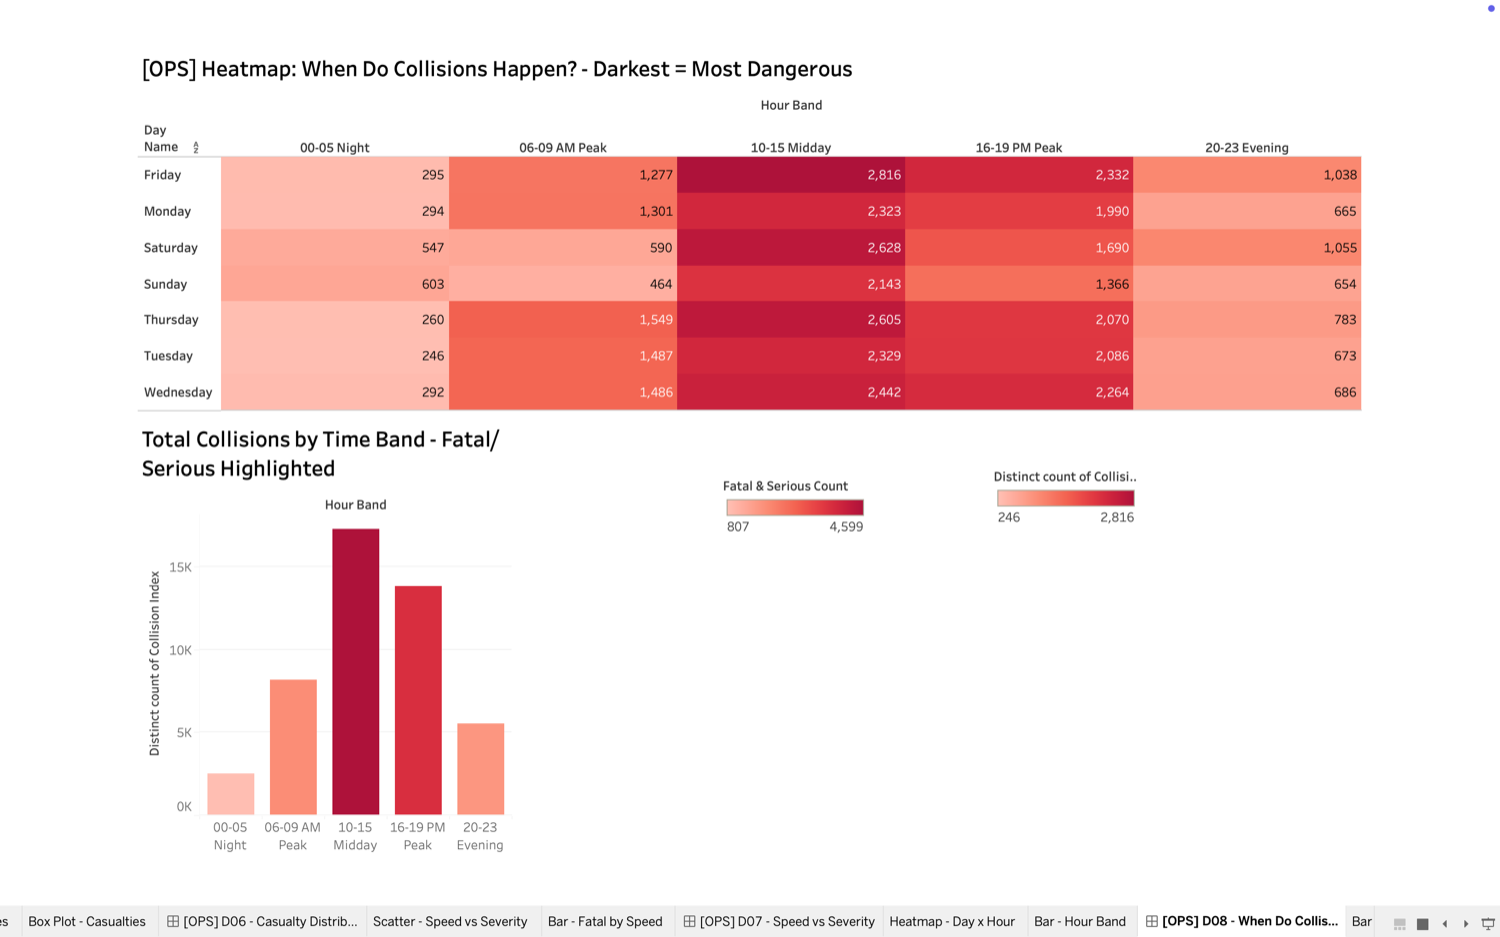This screenshot has width=1500, height=937.
Task: Click the Saturday Night cell 547
Action: 335,247
